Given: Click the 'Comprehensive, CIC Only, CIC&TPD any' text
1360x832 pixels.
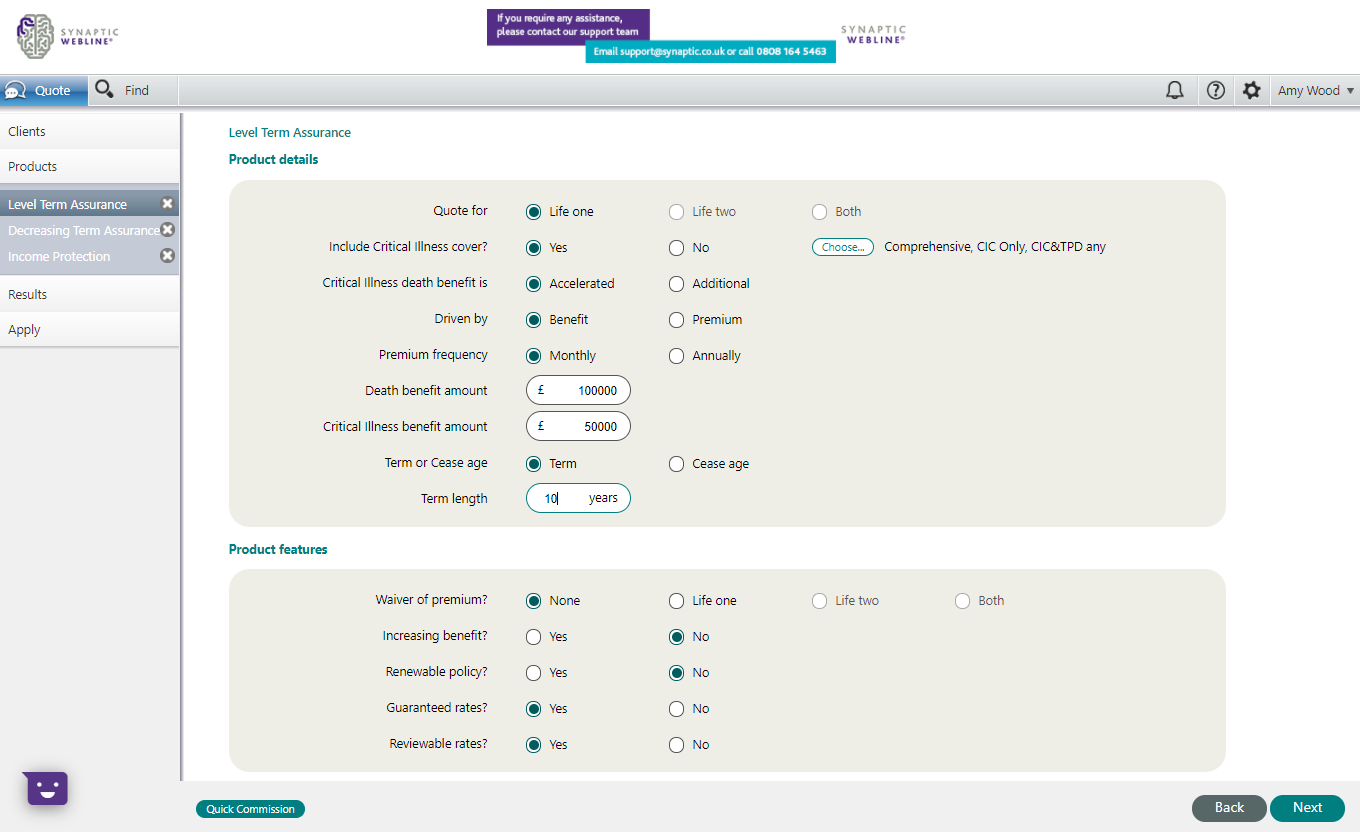Looking at the screenshot, I should [995, 247].
